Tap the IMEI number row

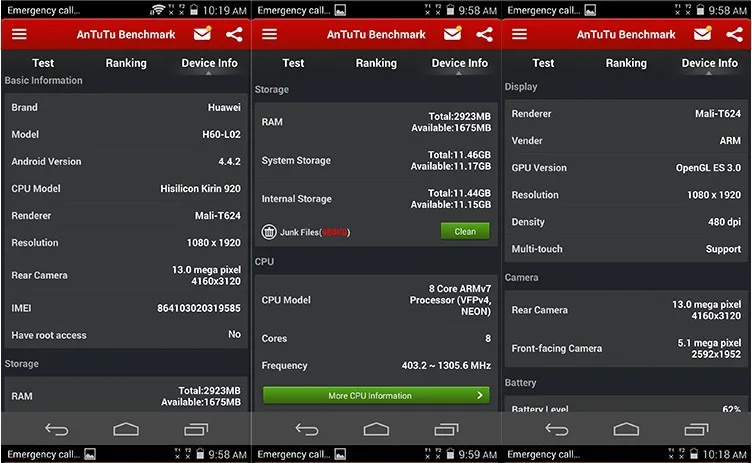pos(126,308)
